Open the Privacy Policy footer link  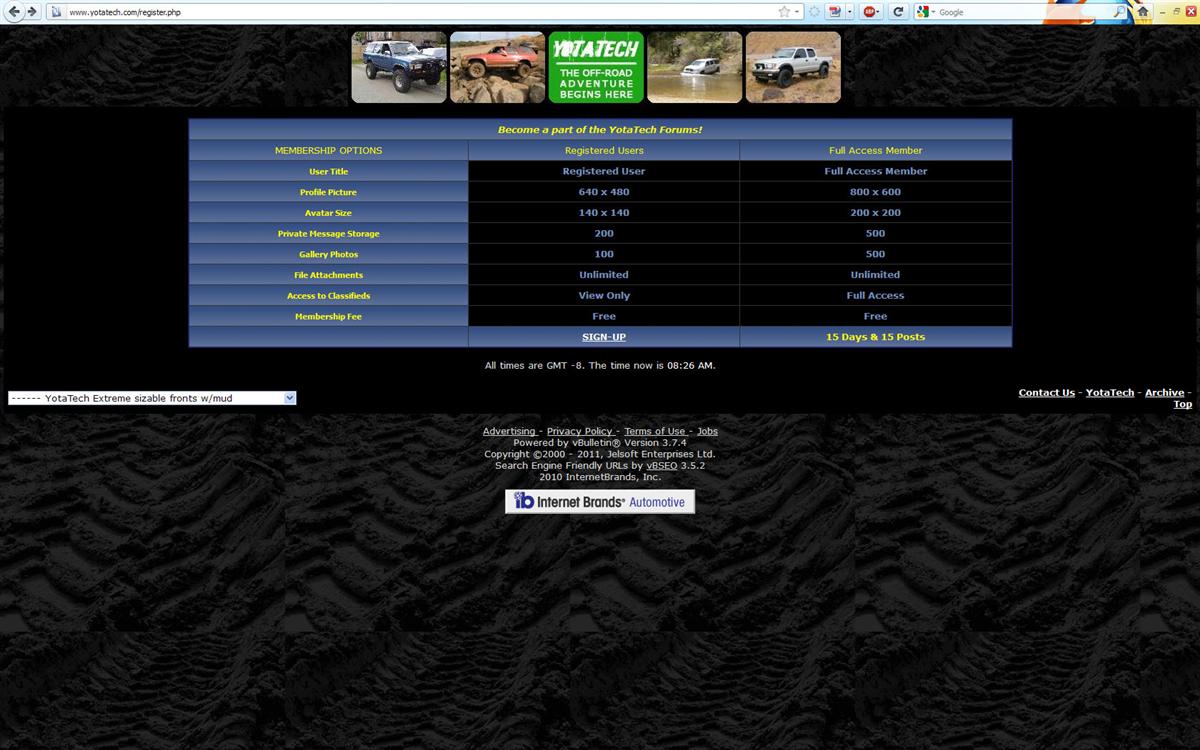point(579,431)
